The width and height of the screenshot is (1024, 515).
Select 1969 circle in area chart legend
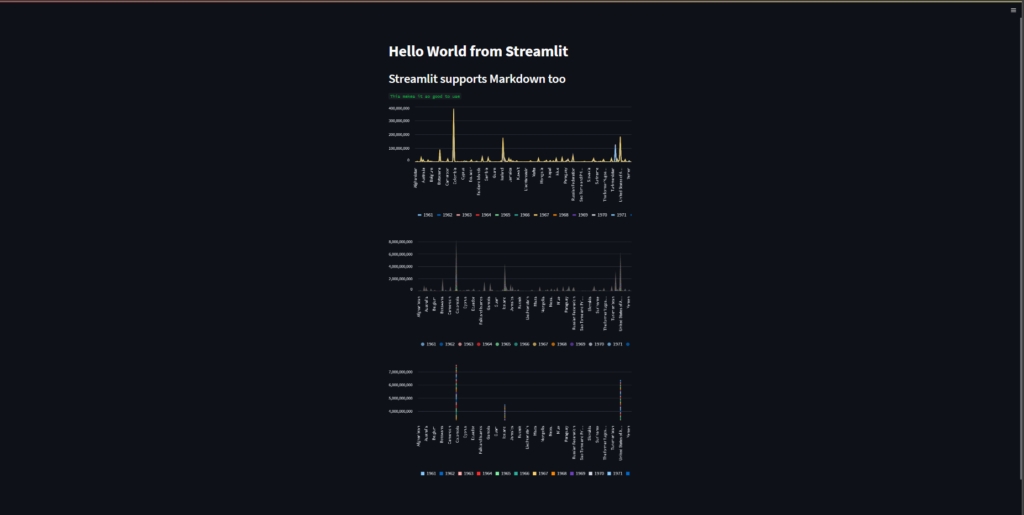pyautogui.click(x=572, y=344)
